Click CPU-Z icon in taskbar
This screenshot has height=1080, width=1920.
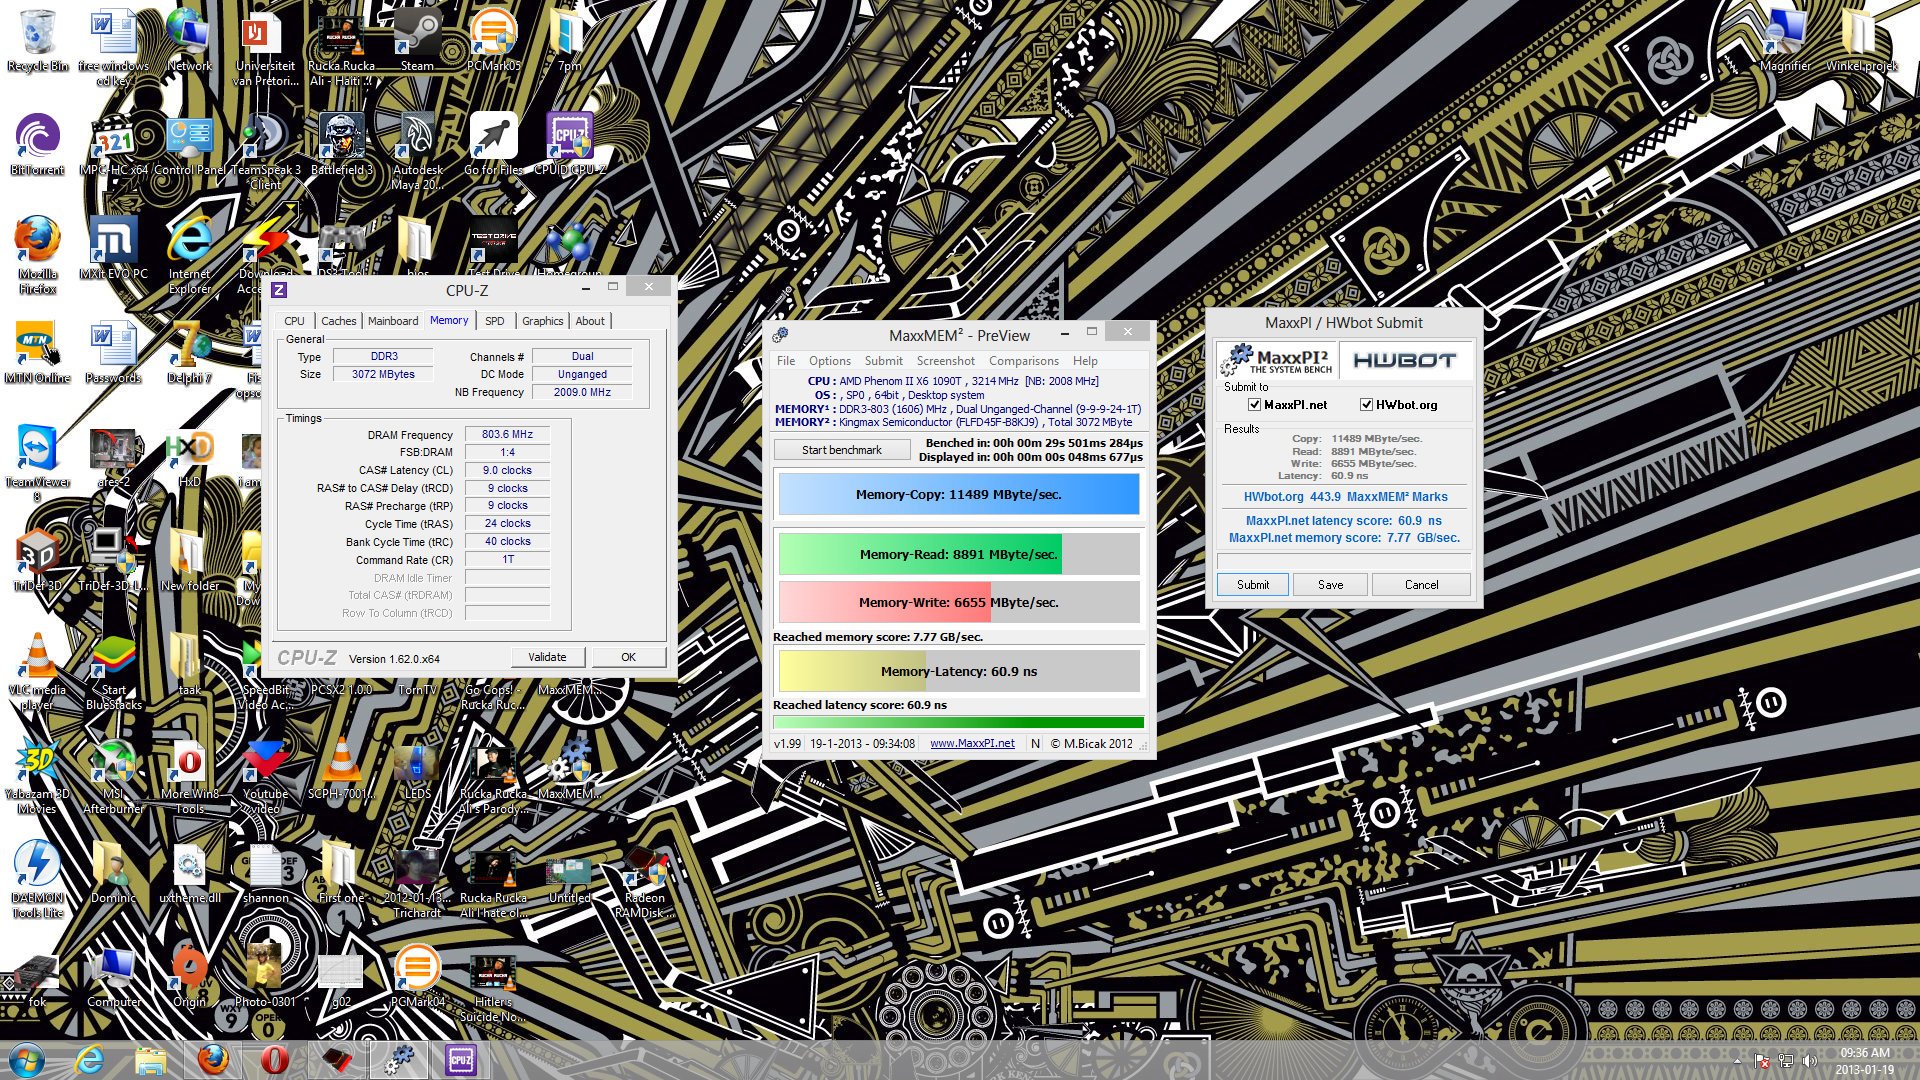[x=461, y=1059]
